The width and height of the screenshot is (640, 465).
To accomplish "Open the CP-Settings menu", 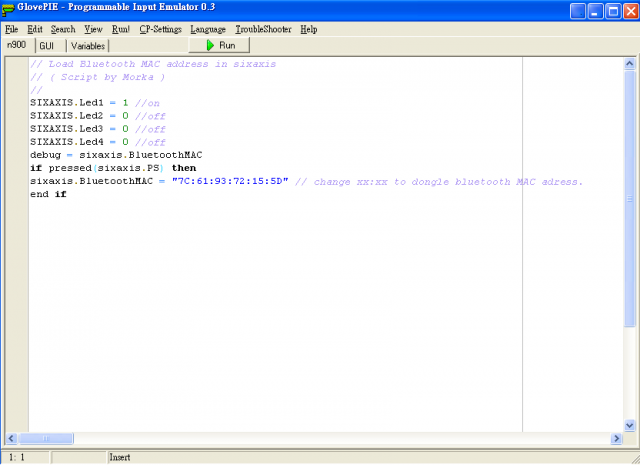I will 160,29.
